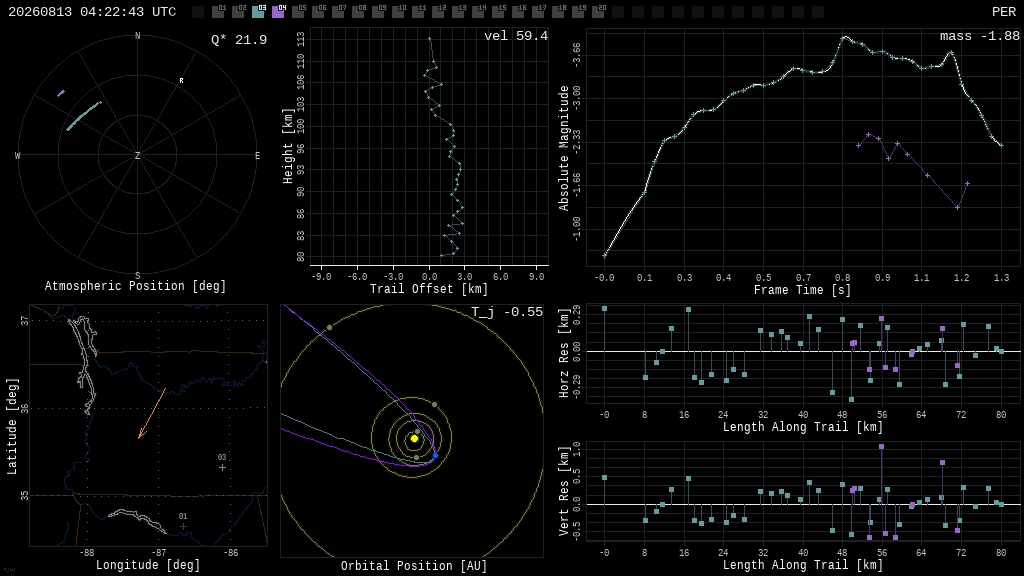Image resolution: width=1024 pixels, height=576 pixels.
Task: Click the blue Earth dot on orbit plot
Action: coord(436,455)
